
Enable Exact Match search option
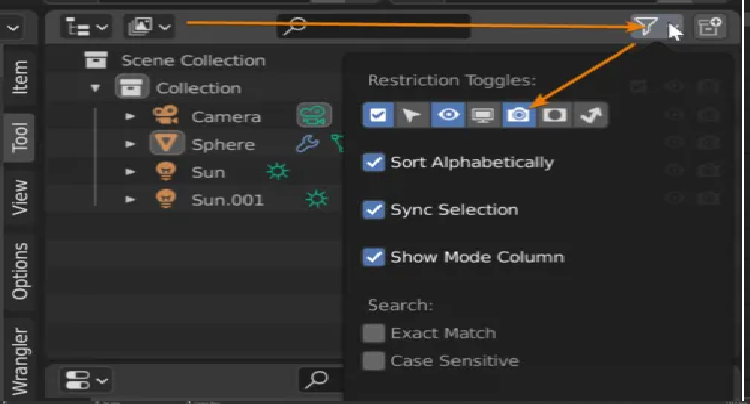click(x=375, y=333)
